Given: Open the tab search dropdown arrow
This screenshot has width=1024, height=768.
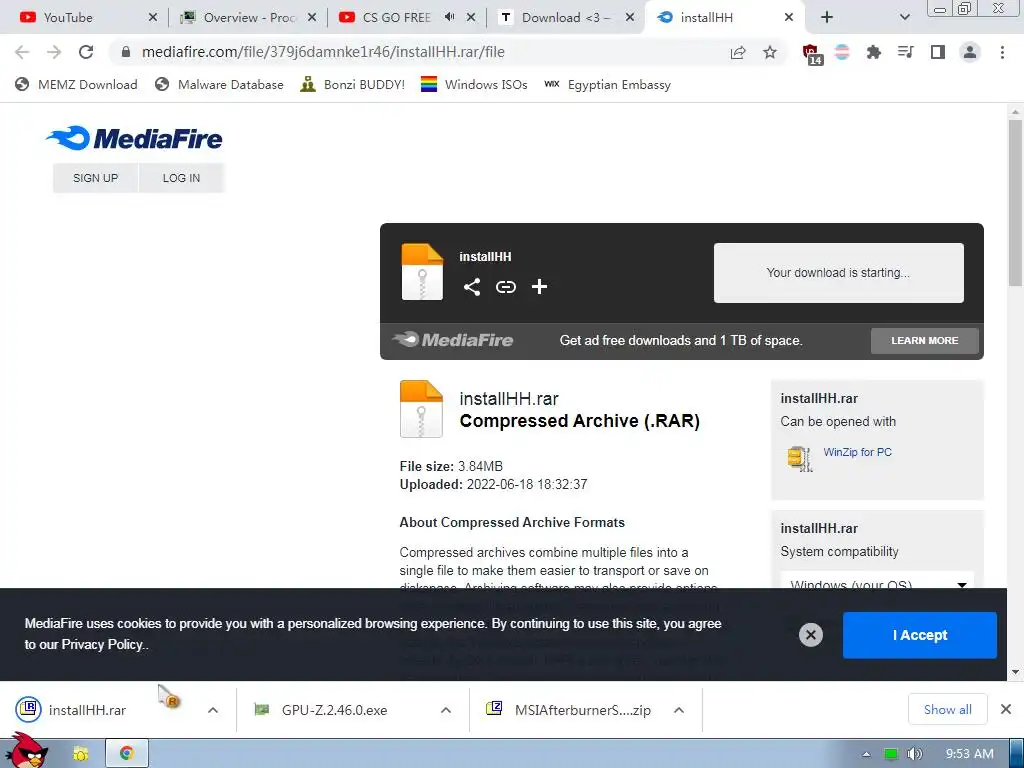Looking at the screenshot, I should [904, 17].
